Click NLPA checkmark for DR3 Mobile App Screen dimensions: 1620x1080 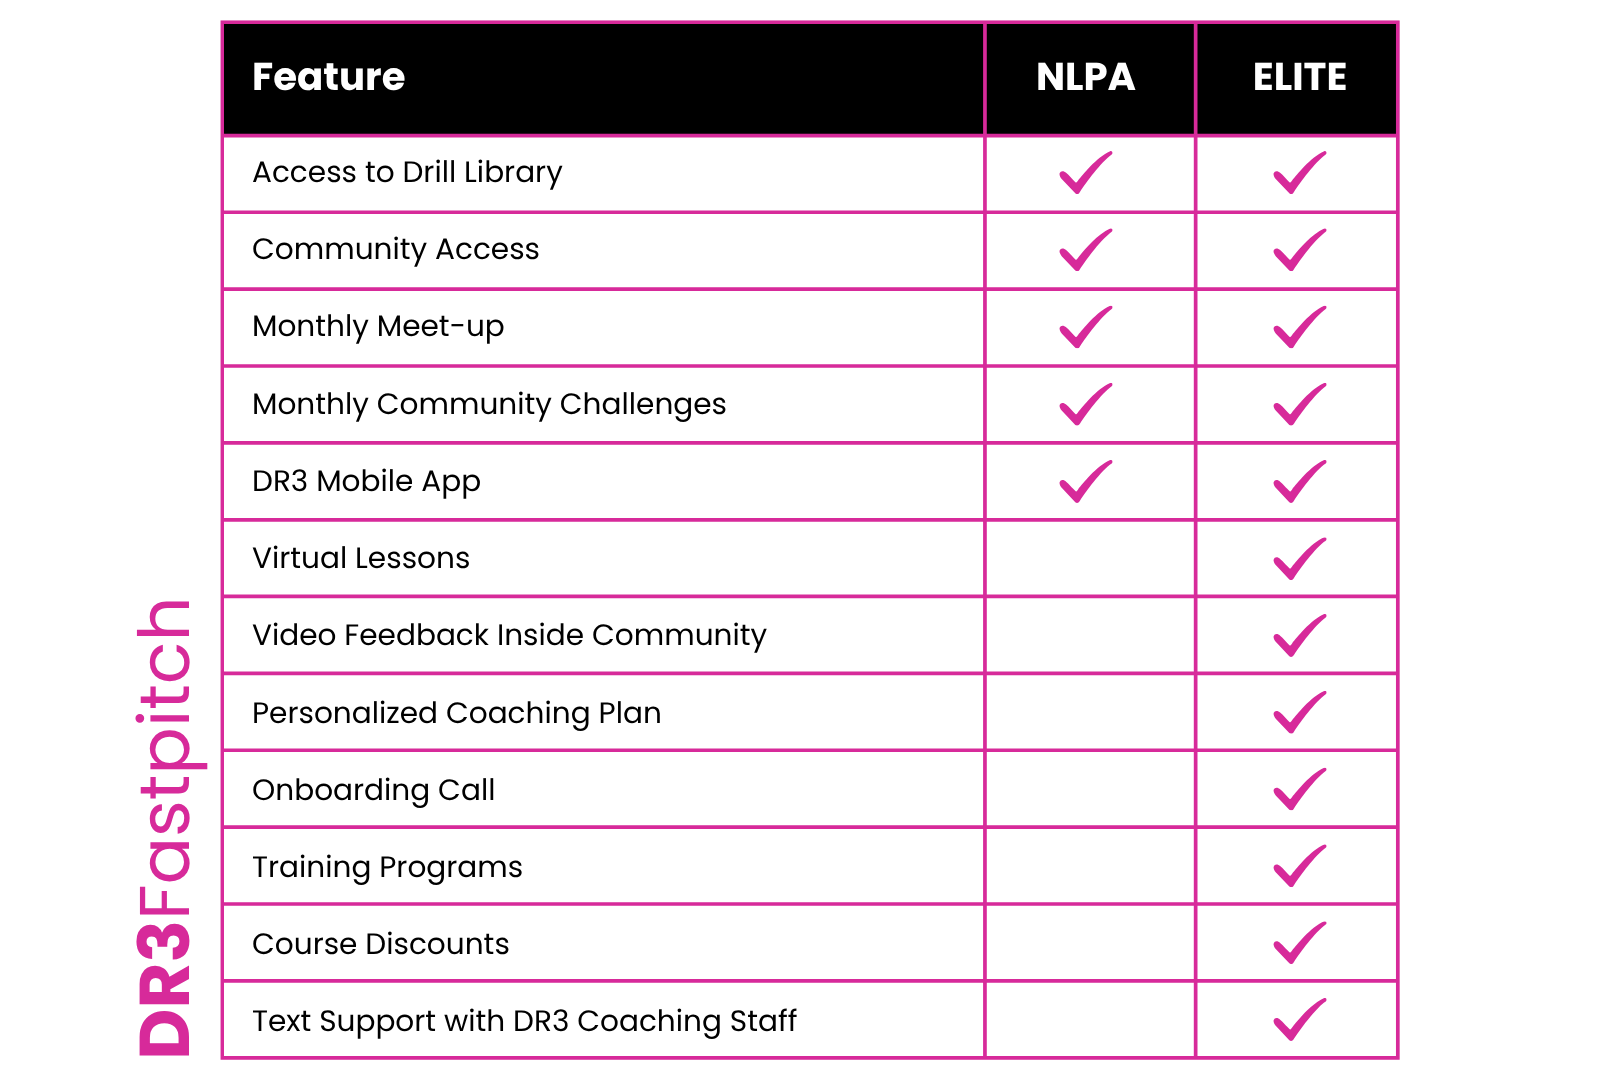click(x=1086, y=481)
